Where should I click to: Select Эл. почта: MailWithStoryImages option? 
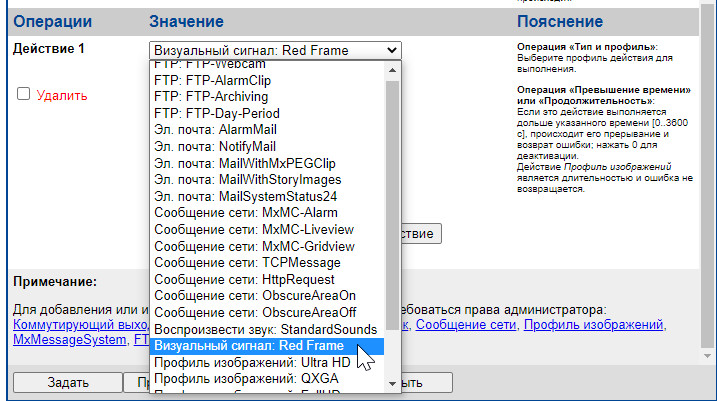[267, 180]
